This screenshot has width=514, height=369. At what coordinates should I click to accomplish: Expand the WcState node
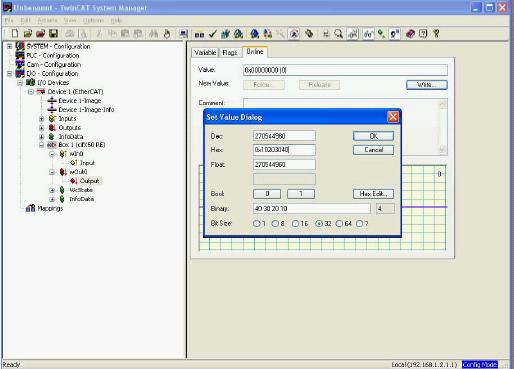[x=52, y=190]
